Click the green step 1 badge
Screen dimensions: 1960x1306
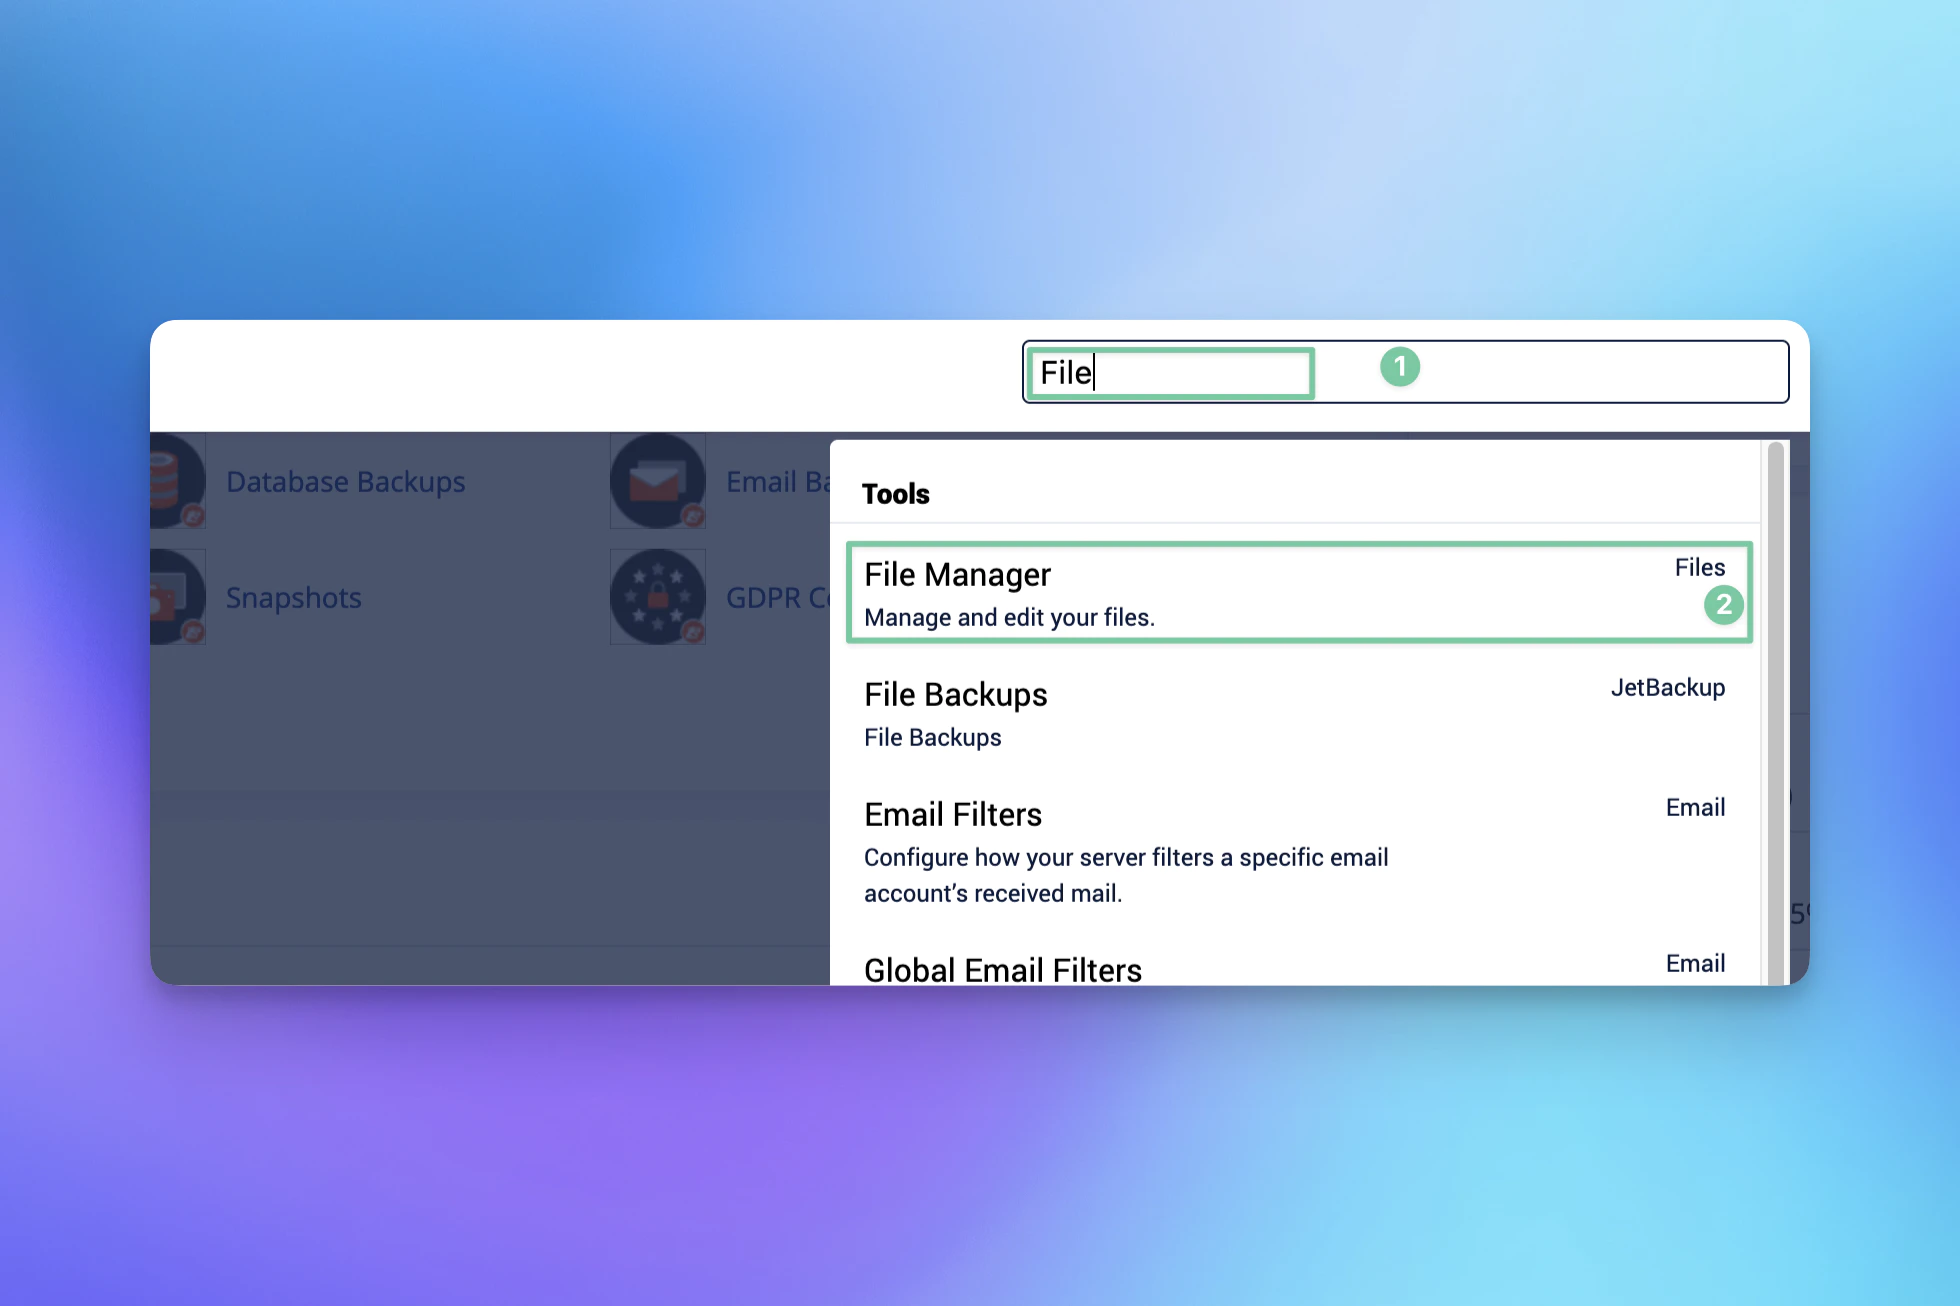[x=1400, y=367]
